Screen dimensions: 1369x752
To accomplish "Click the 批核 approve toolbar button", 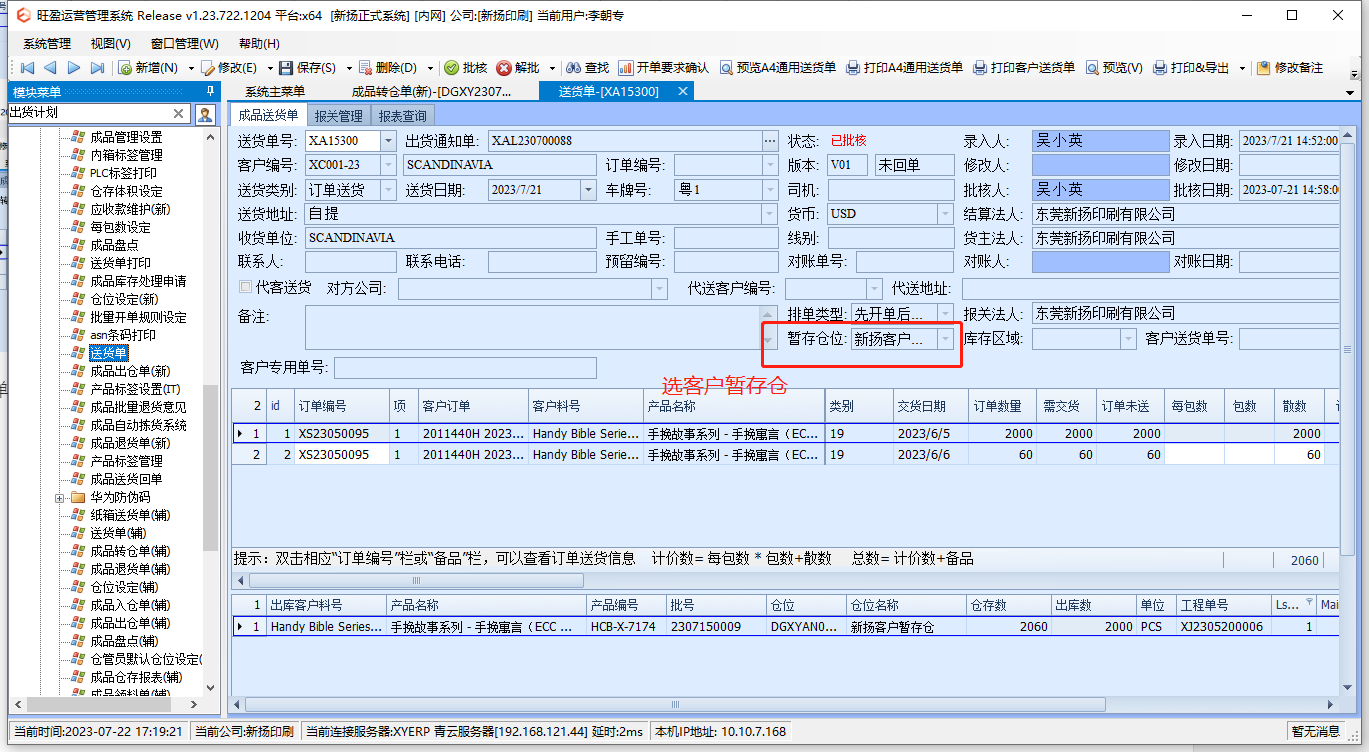I will (466, 68).
